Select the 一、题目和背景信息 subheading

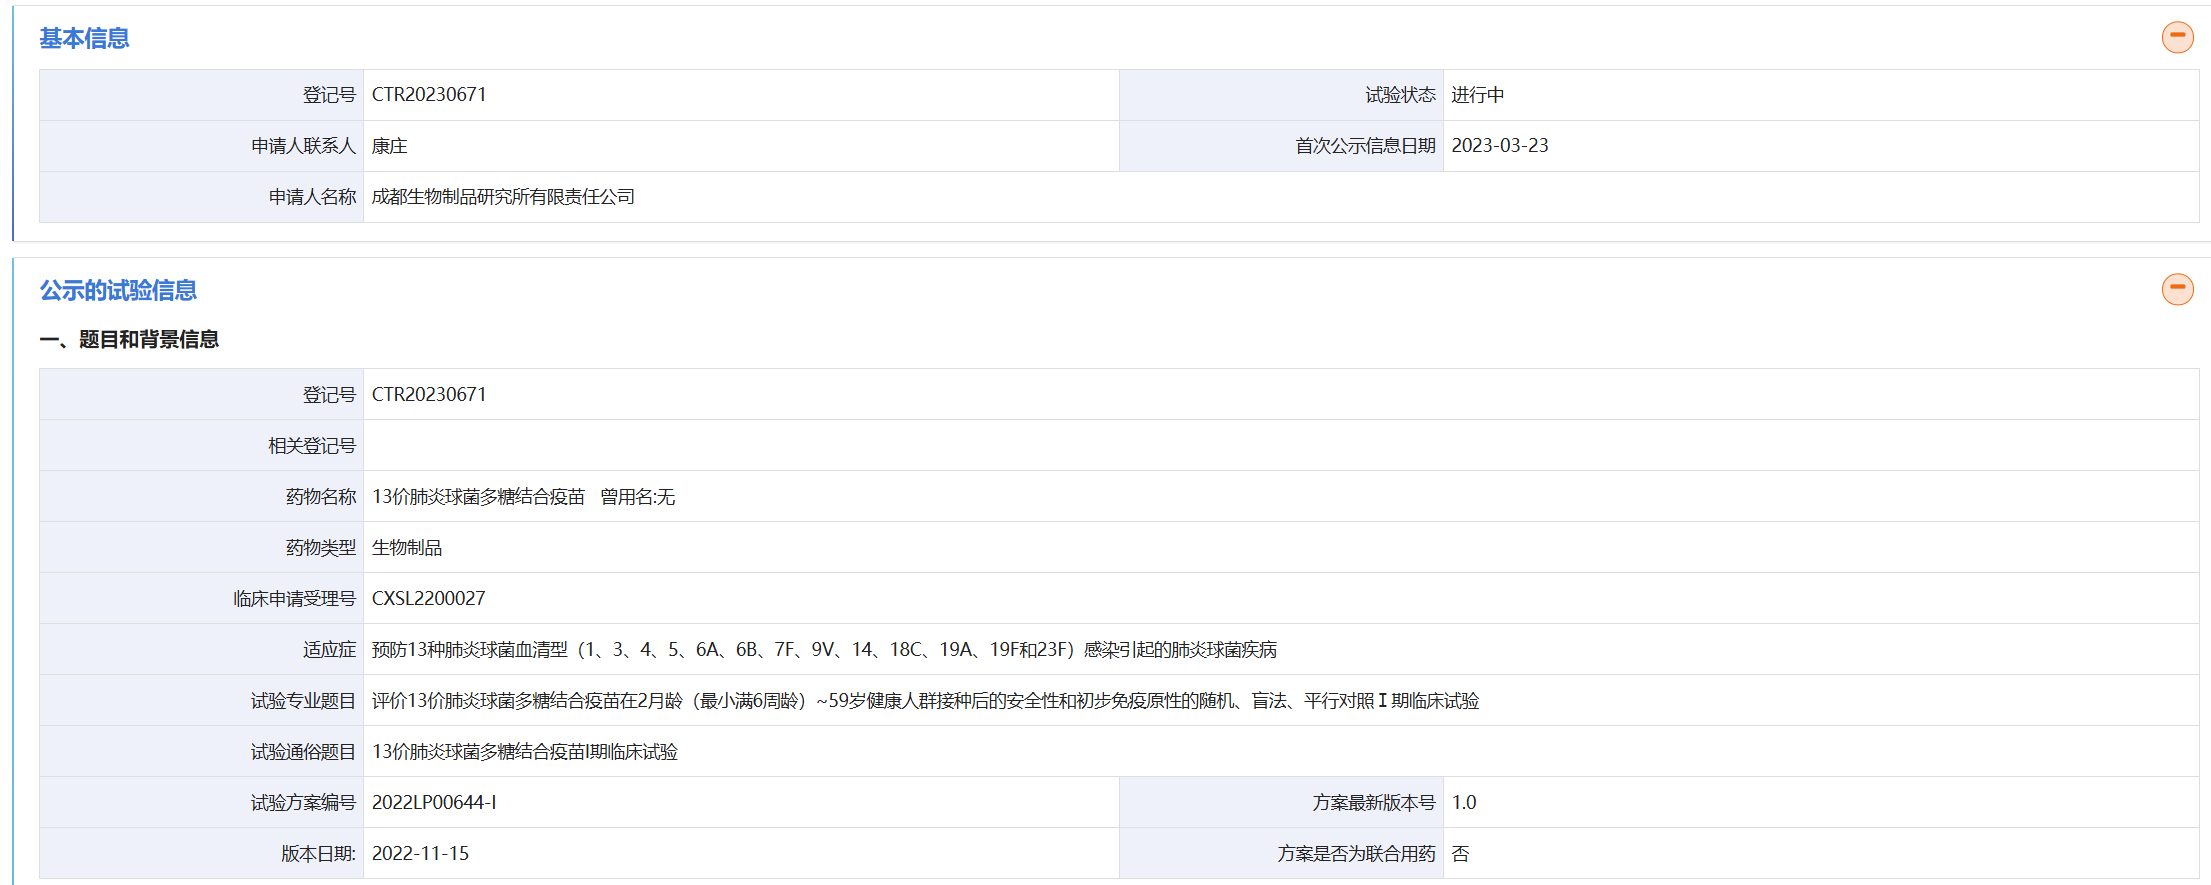tap(129, 340)
